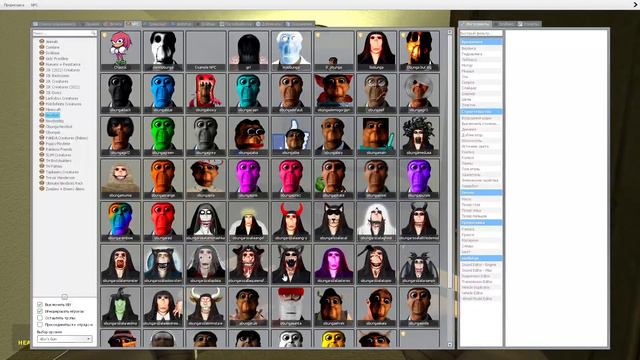Choose the icy white inverted Obunga
Image resolution: width=640 pixels, height=360 pixels.
pos(291,51)
